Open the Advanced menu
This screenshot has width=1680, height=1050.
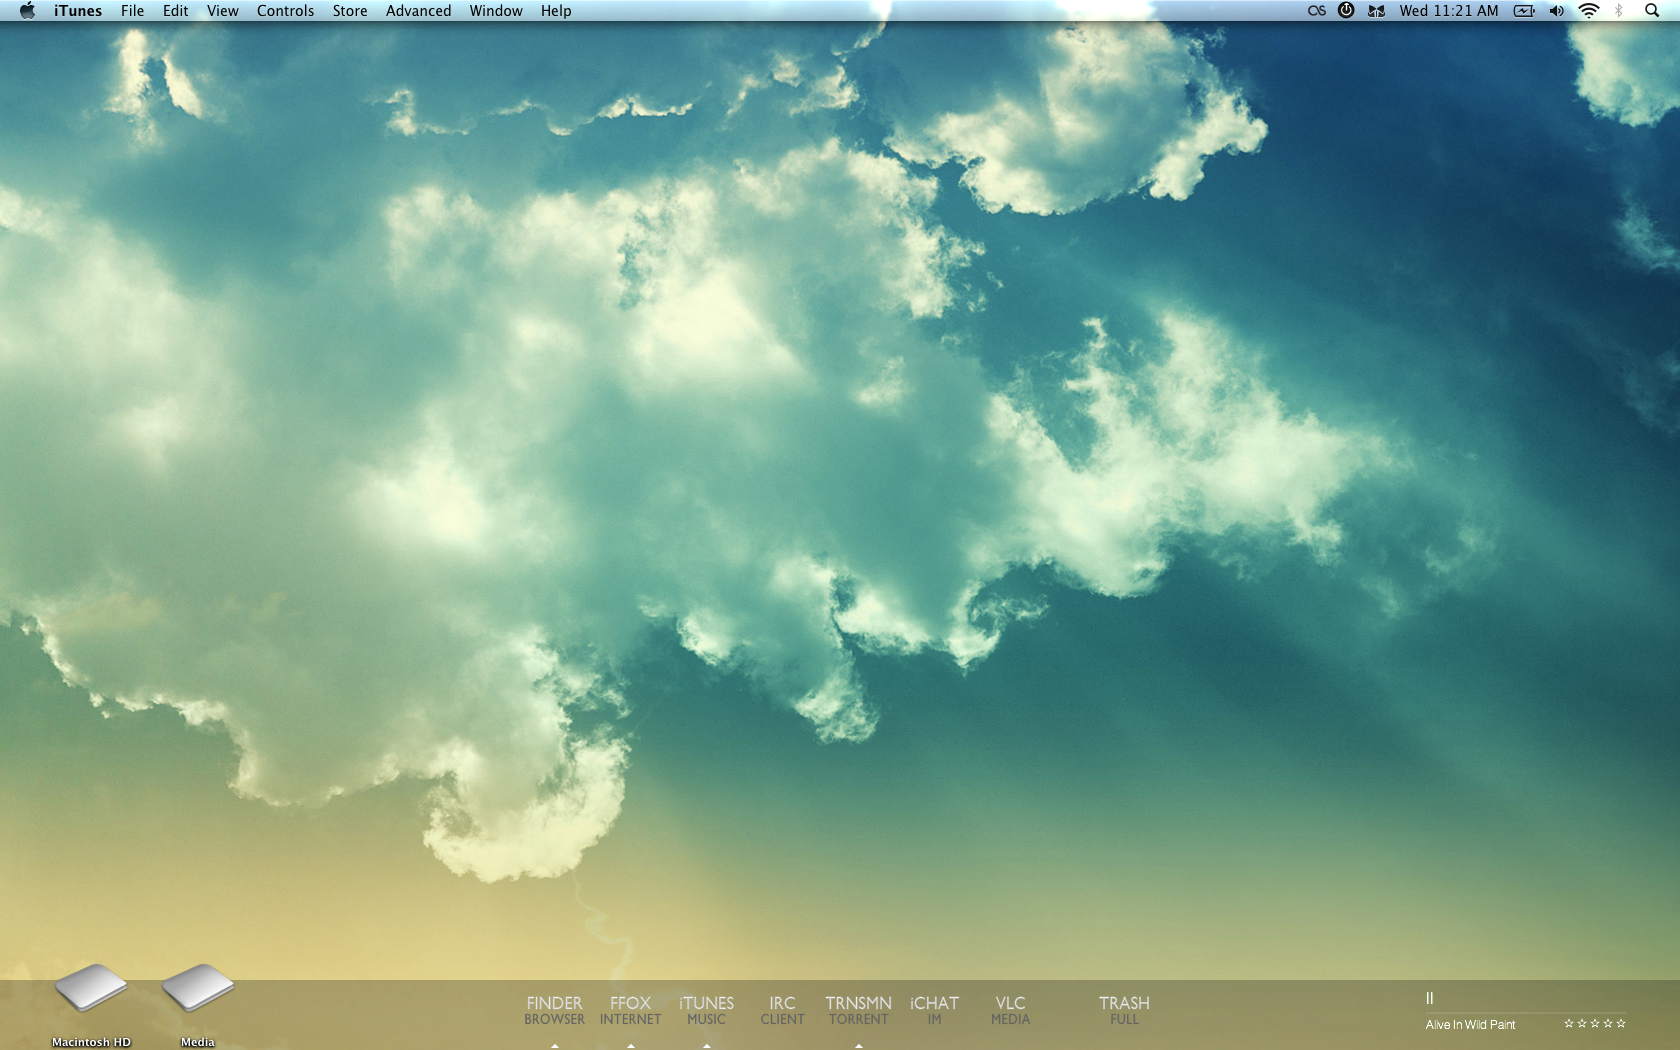coord(418,11)
